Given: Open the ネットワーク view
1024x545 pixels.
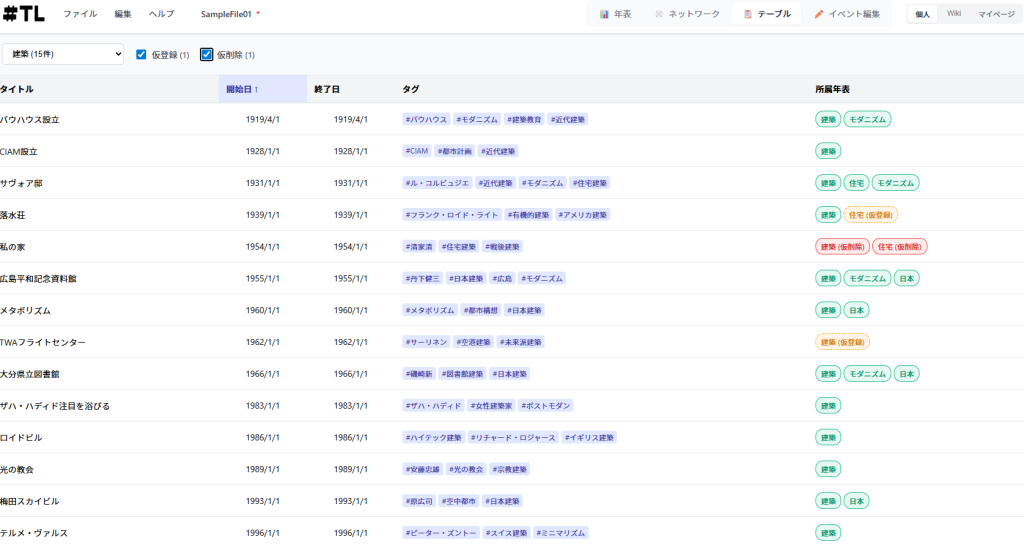Looking at the screenshot, I should click(686, 14).
